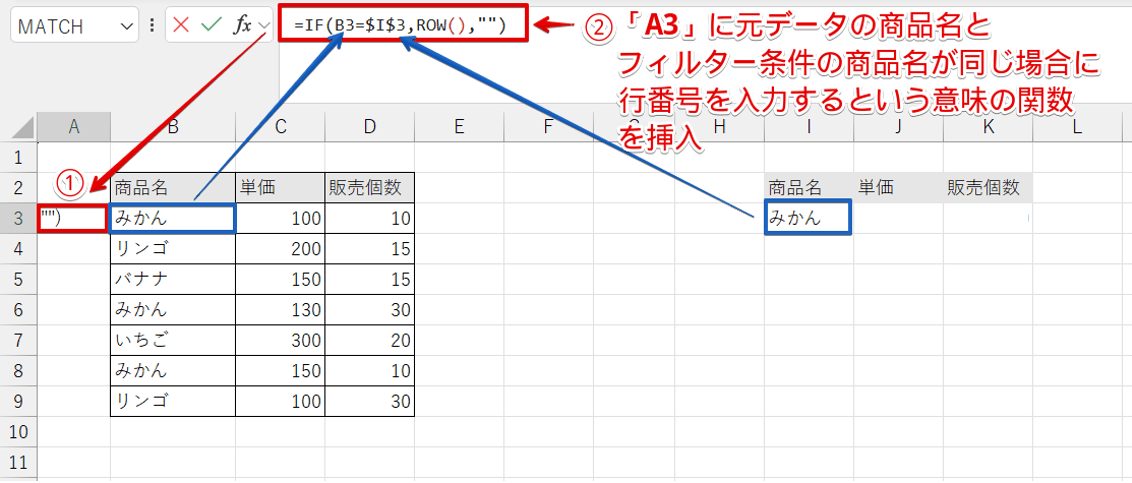Screen dimensions: 1132x483
Task: Select column L header
Action: (x=1077, y=127)
